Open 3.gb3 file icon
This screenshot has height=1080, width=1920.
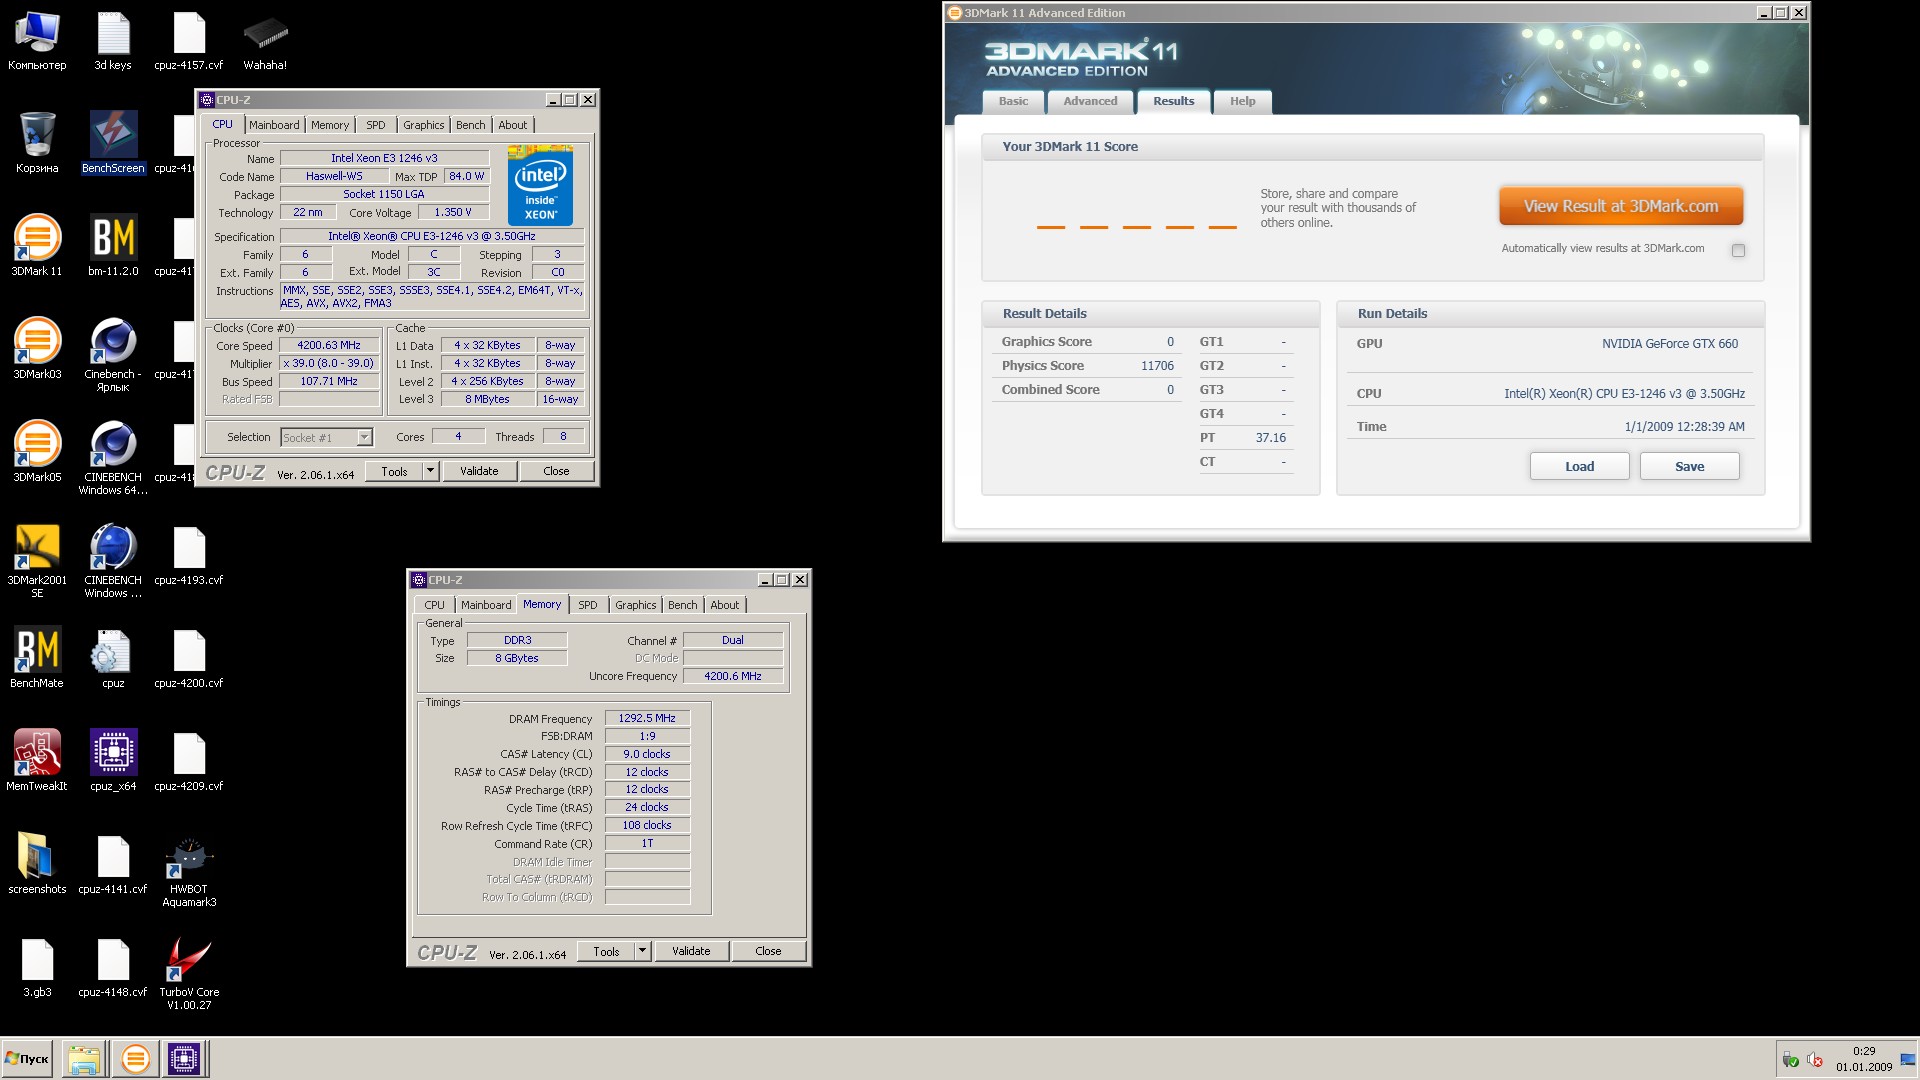(37, 967)
